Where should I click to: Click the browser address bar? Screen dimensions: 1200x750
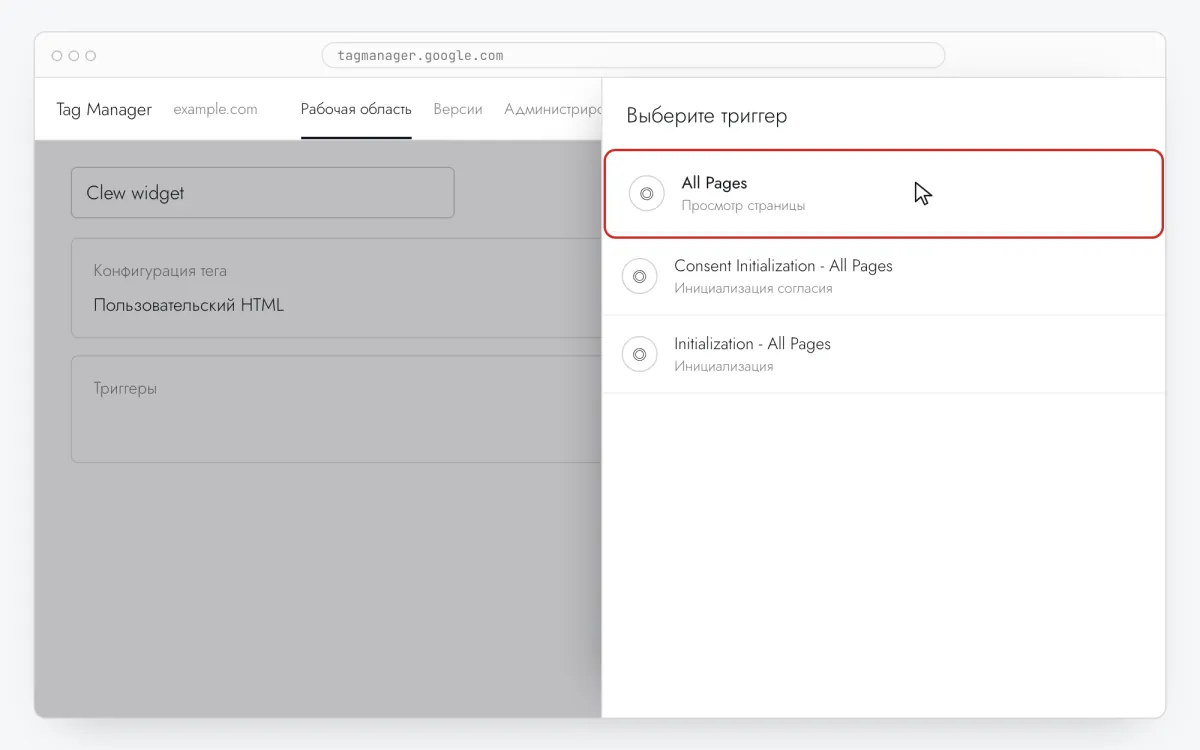(x=633, y=55)
